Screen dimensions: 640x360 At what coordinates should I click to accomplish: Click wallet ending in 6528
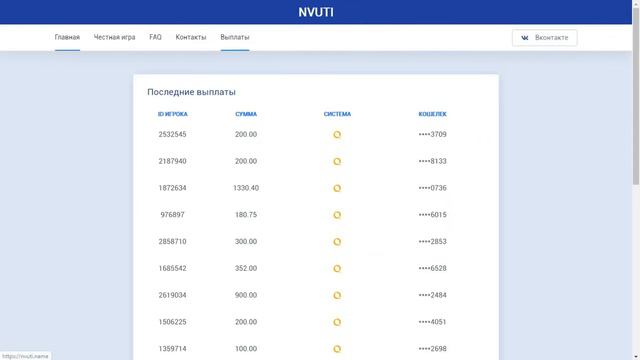coord(432,268)
